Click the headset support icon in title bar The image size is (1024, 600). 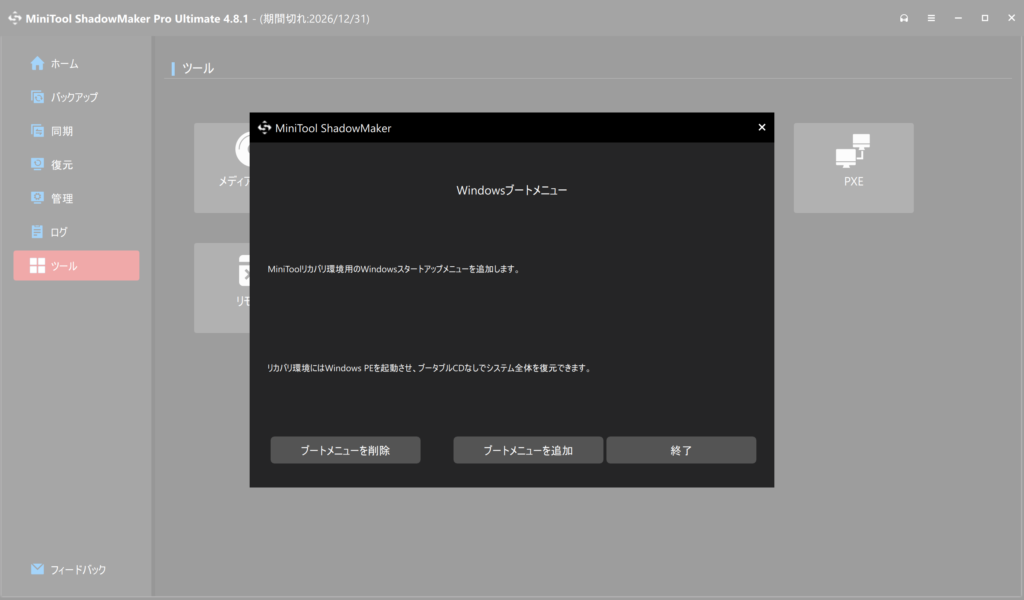pyautogui.click(x=904, y=18)
